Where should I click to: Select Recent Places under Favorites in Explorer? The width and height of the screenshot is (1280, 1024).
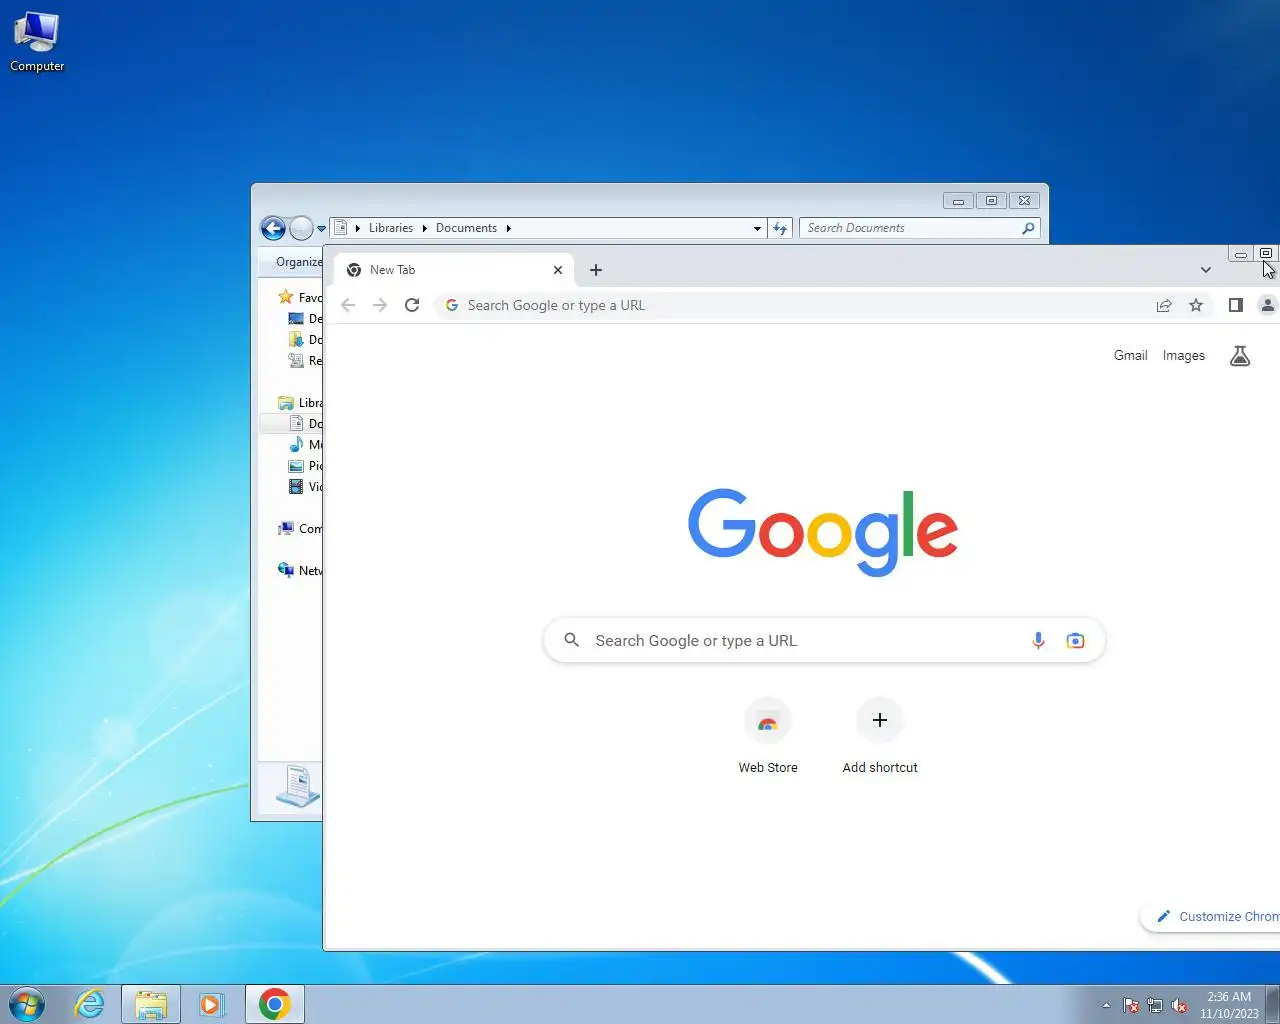click(x=305, y=361)
